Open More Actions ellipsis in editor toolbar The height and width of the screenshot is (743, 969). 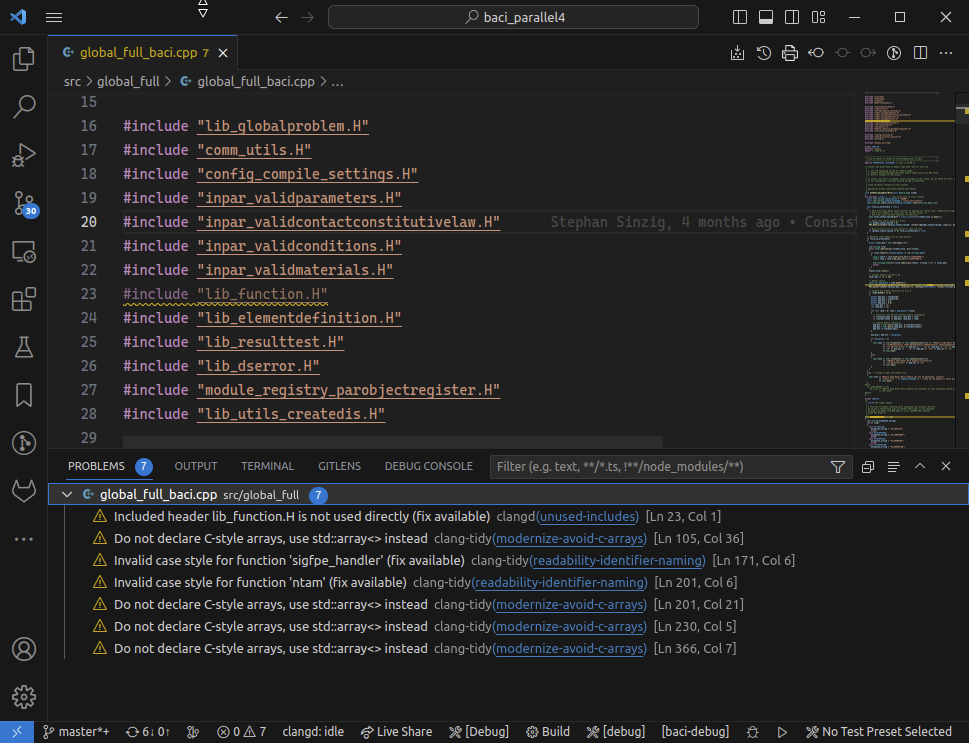tap(946, 53)
